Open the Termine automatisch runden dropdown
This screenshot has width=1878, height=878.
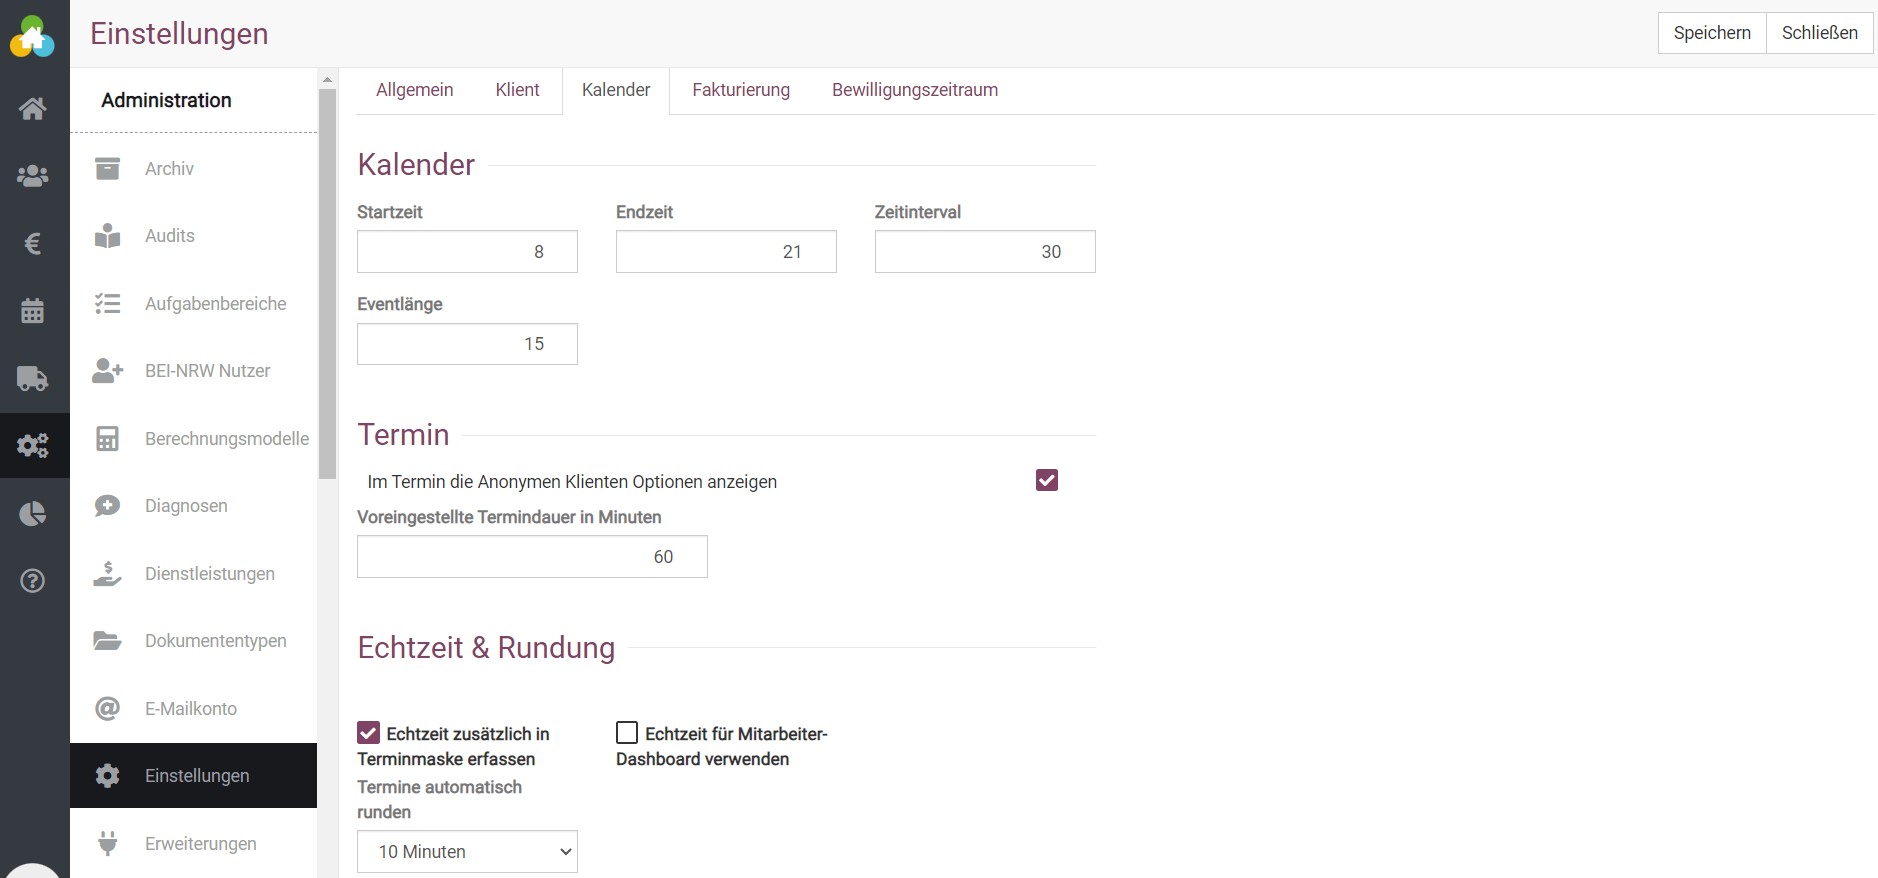(x=467, y=851)
